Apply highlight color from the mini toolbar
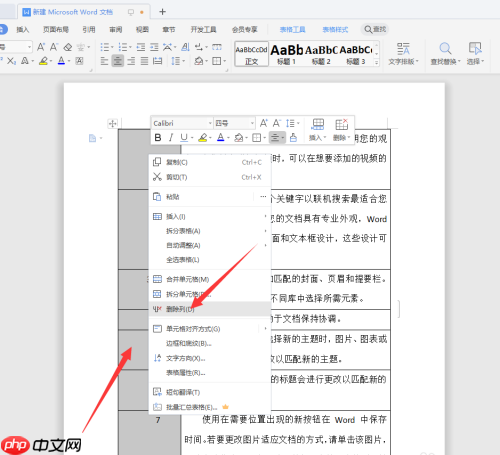500x455 pixels. pyautogui.click(x=203, y=137)
